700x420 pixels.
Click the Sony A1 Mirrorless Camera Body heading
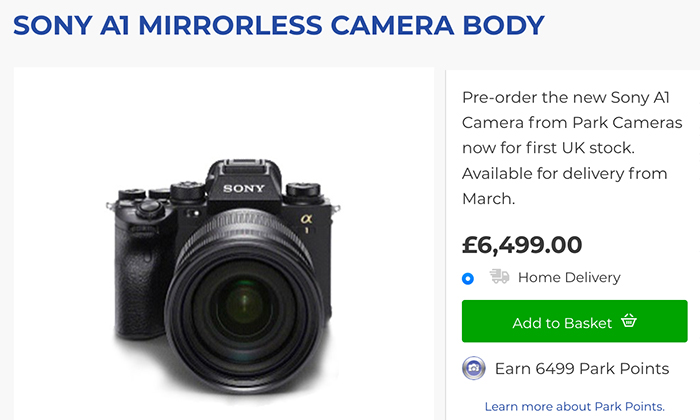tap(279, 25)
